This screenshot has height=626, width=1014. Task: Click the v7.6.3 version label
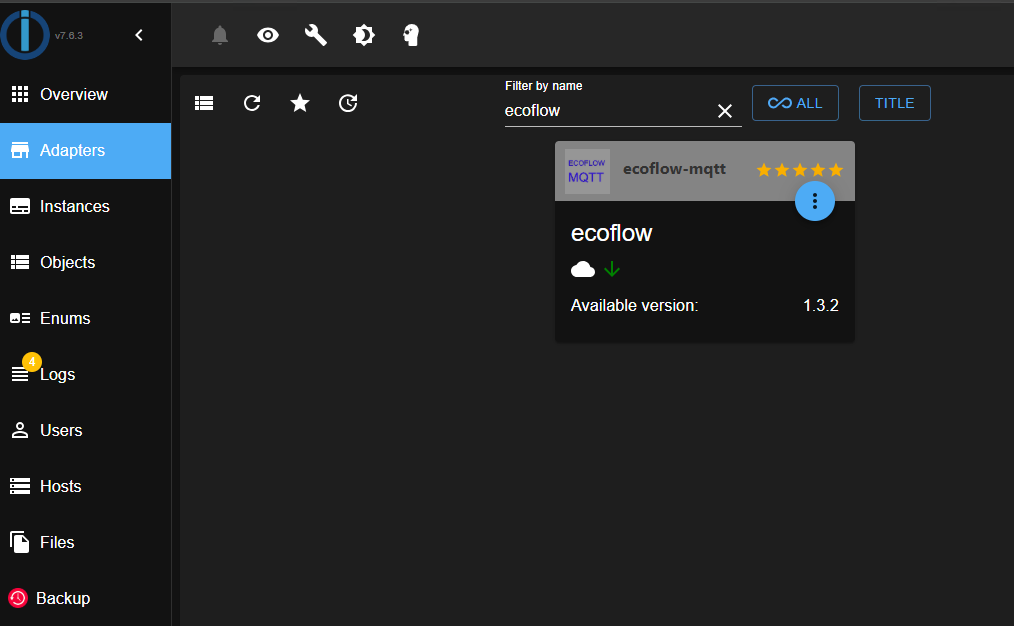(69, 36)
